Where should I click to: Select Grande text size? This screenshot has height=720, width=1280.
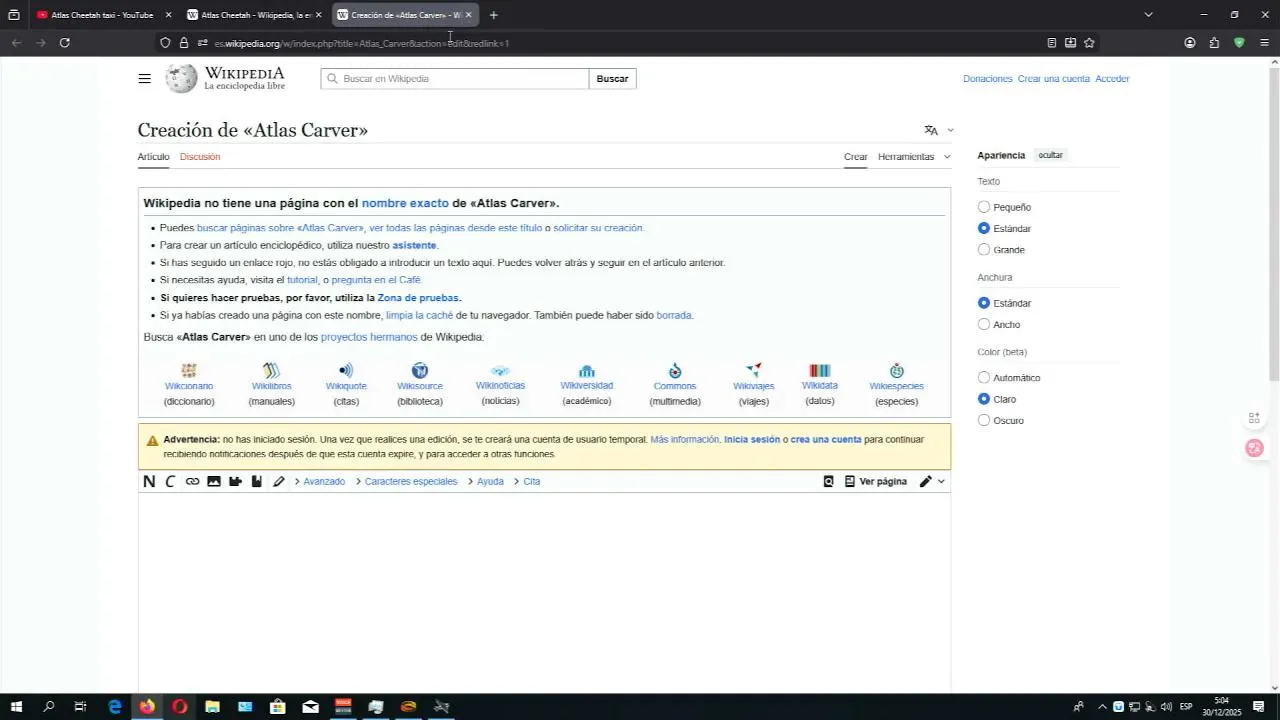[984, 250]
